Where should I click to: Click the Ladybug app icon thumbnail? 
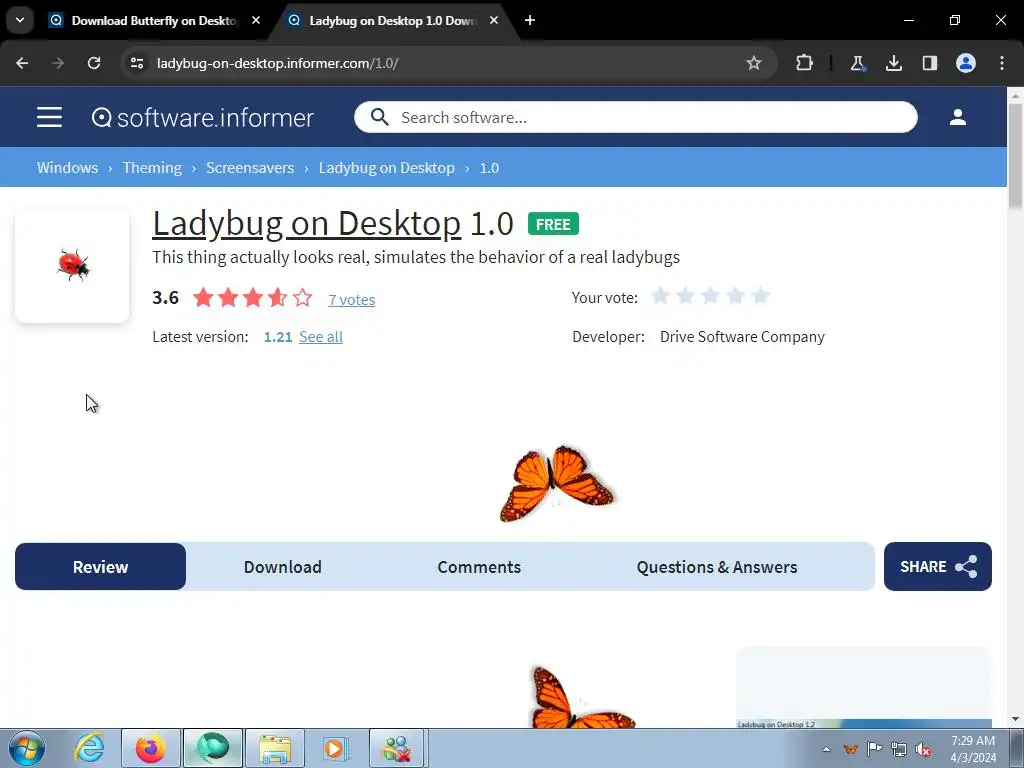(72, 266)
